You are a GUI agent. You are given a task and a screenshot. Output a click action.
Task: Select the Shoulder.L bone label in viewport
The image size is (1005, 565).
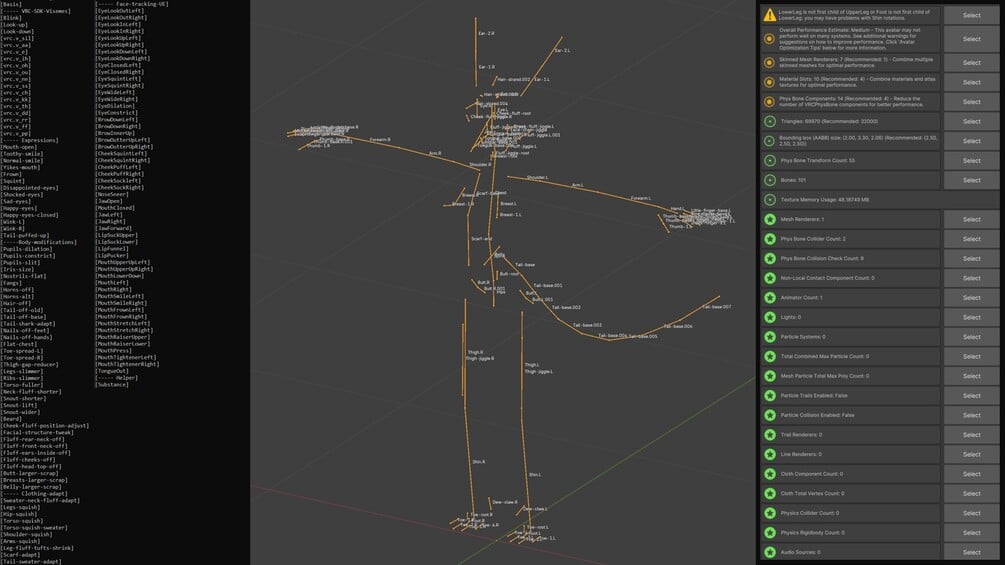[x=537, y=177]
